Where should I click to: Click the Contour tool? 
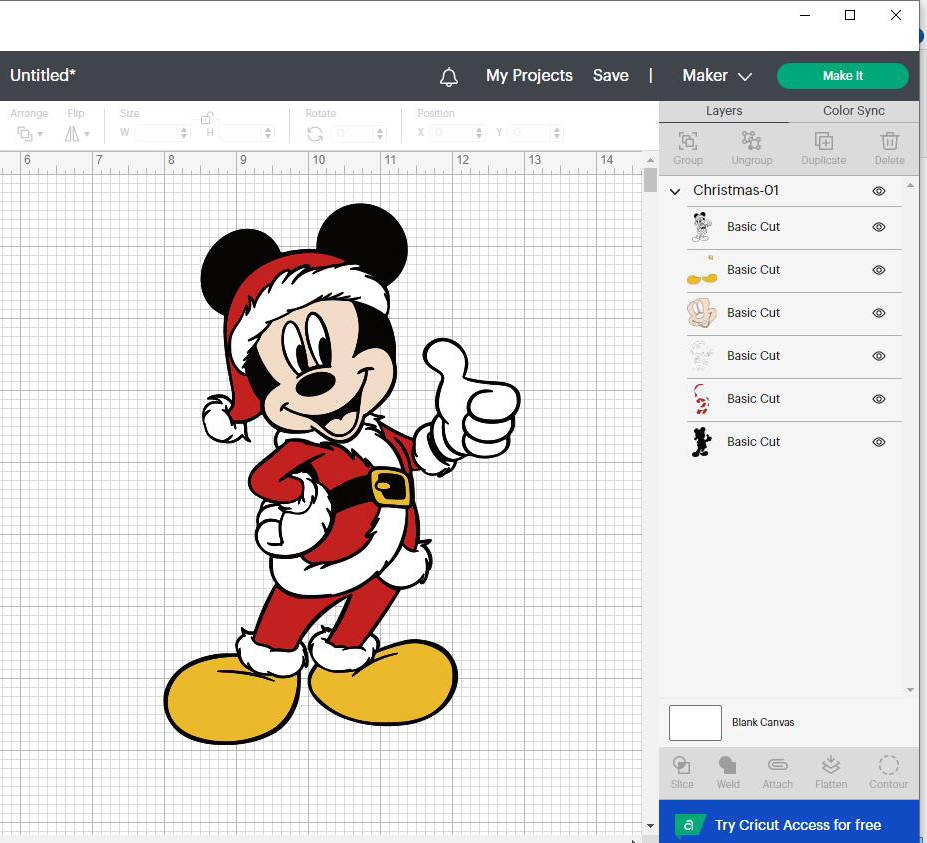(x=889, y=765)
